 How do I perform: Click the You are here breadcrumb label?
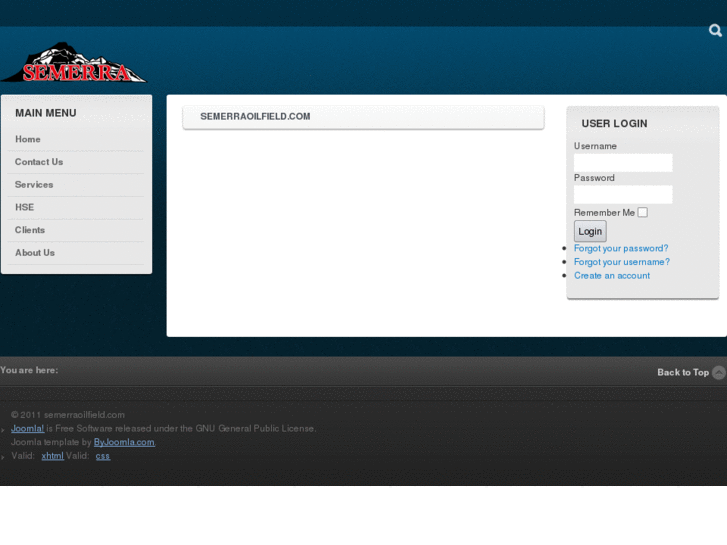[29, 370]
